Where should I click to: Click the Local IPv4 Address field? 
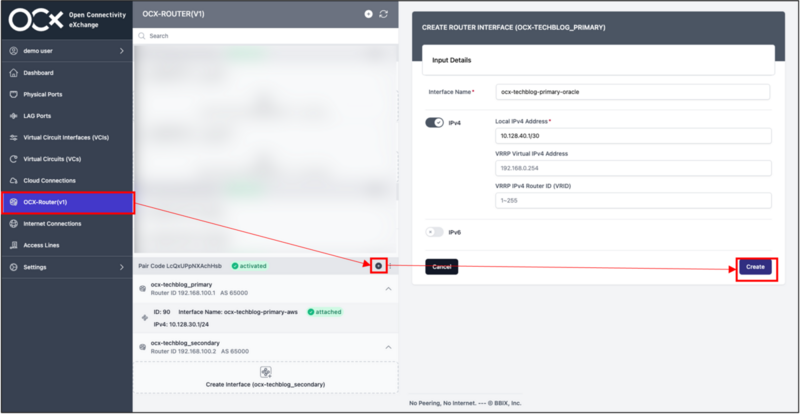pyautogui.click(x=633, y=136)
